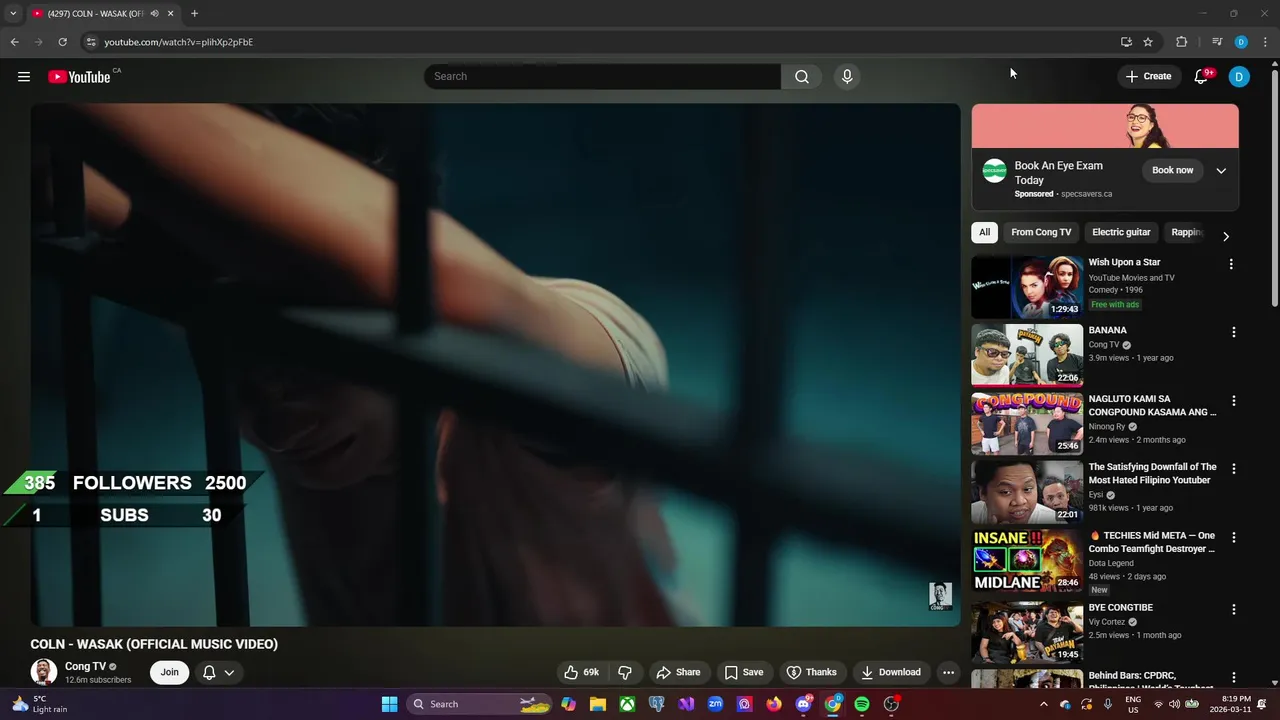Click the channel watermark on the video
This screenshot has height=720, width=1280.
point(940,596)
